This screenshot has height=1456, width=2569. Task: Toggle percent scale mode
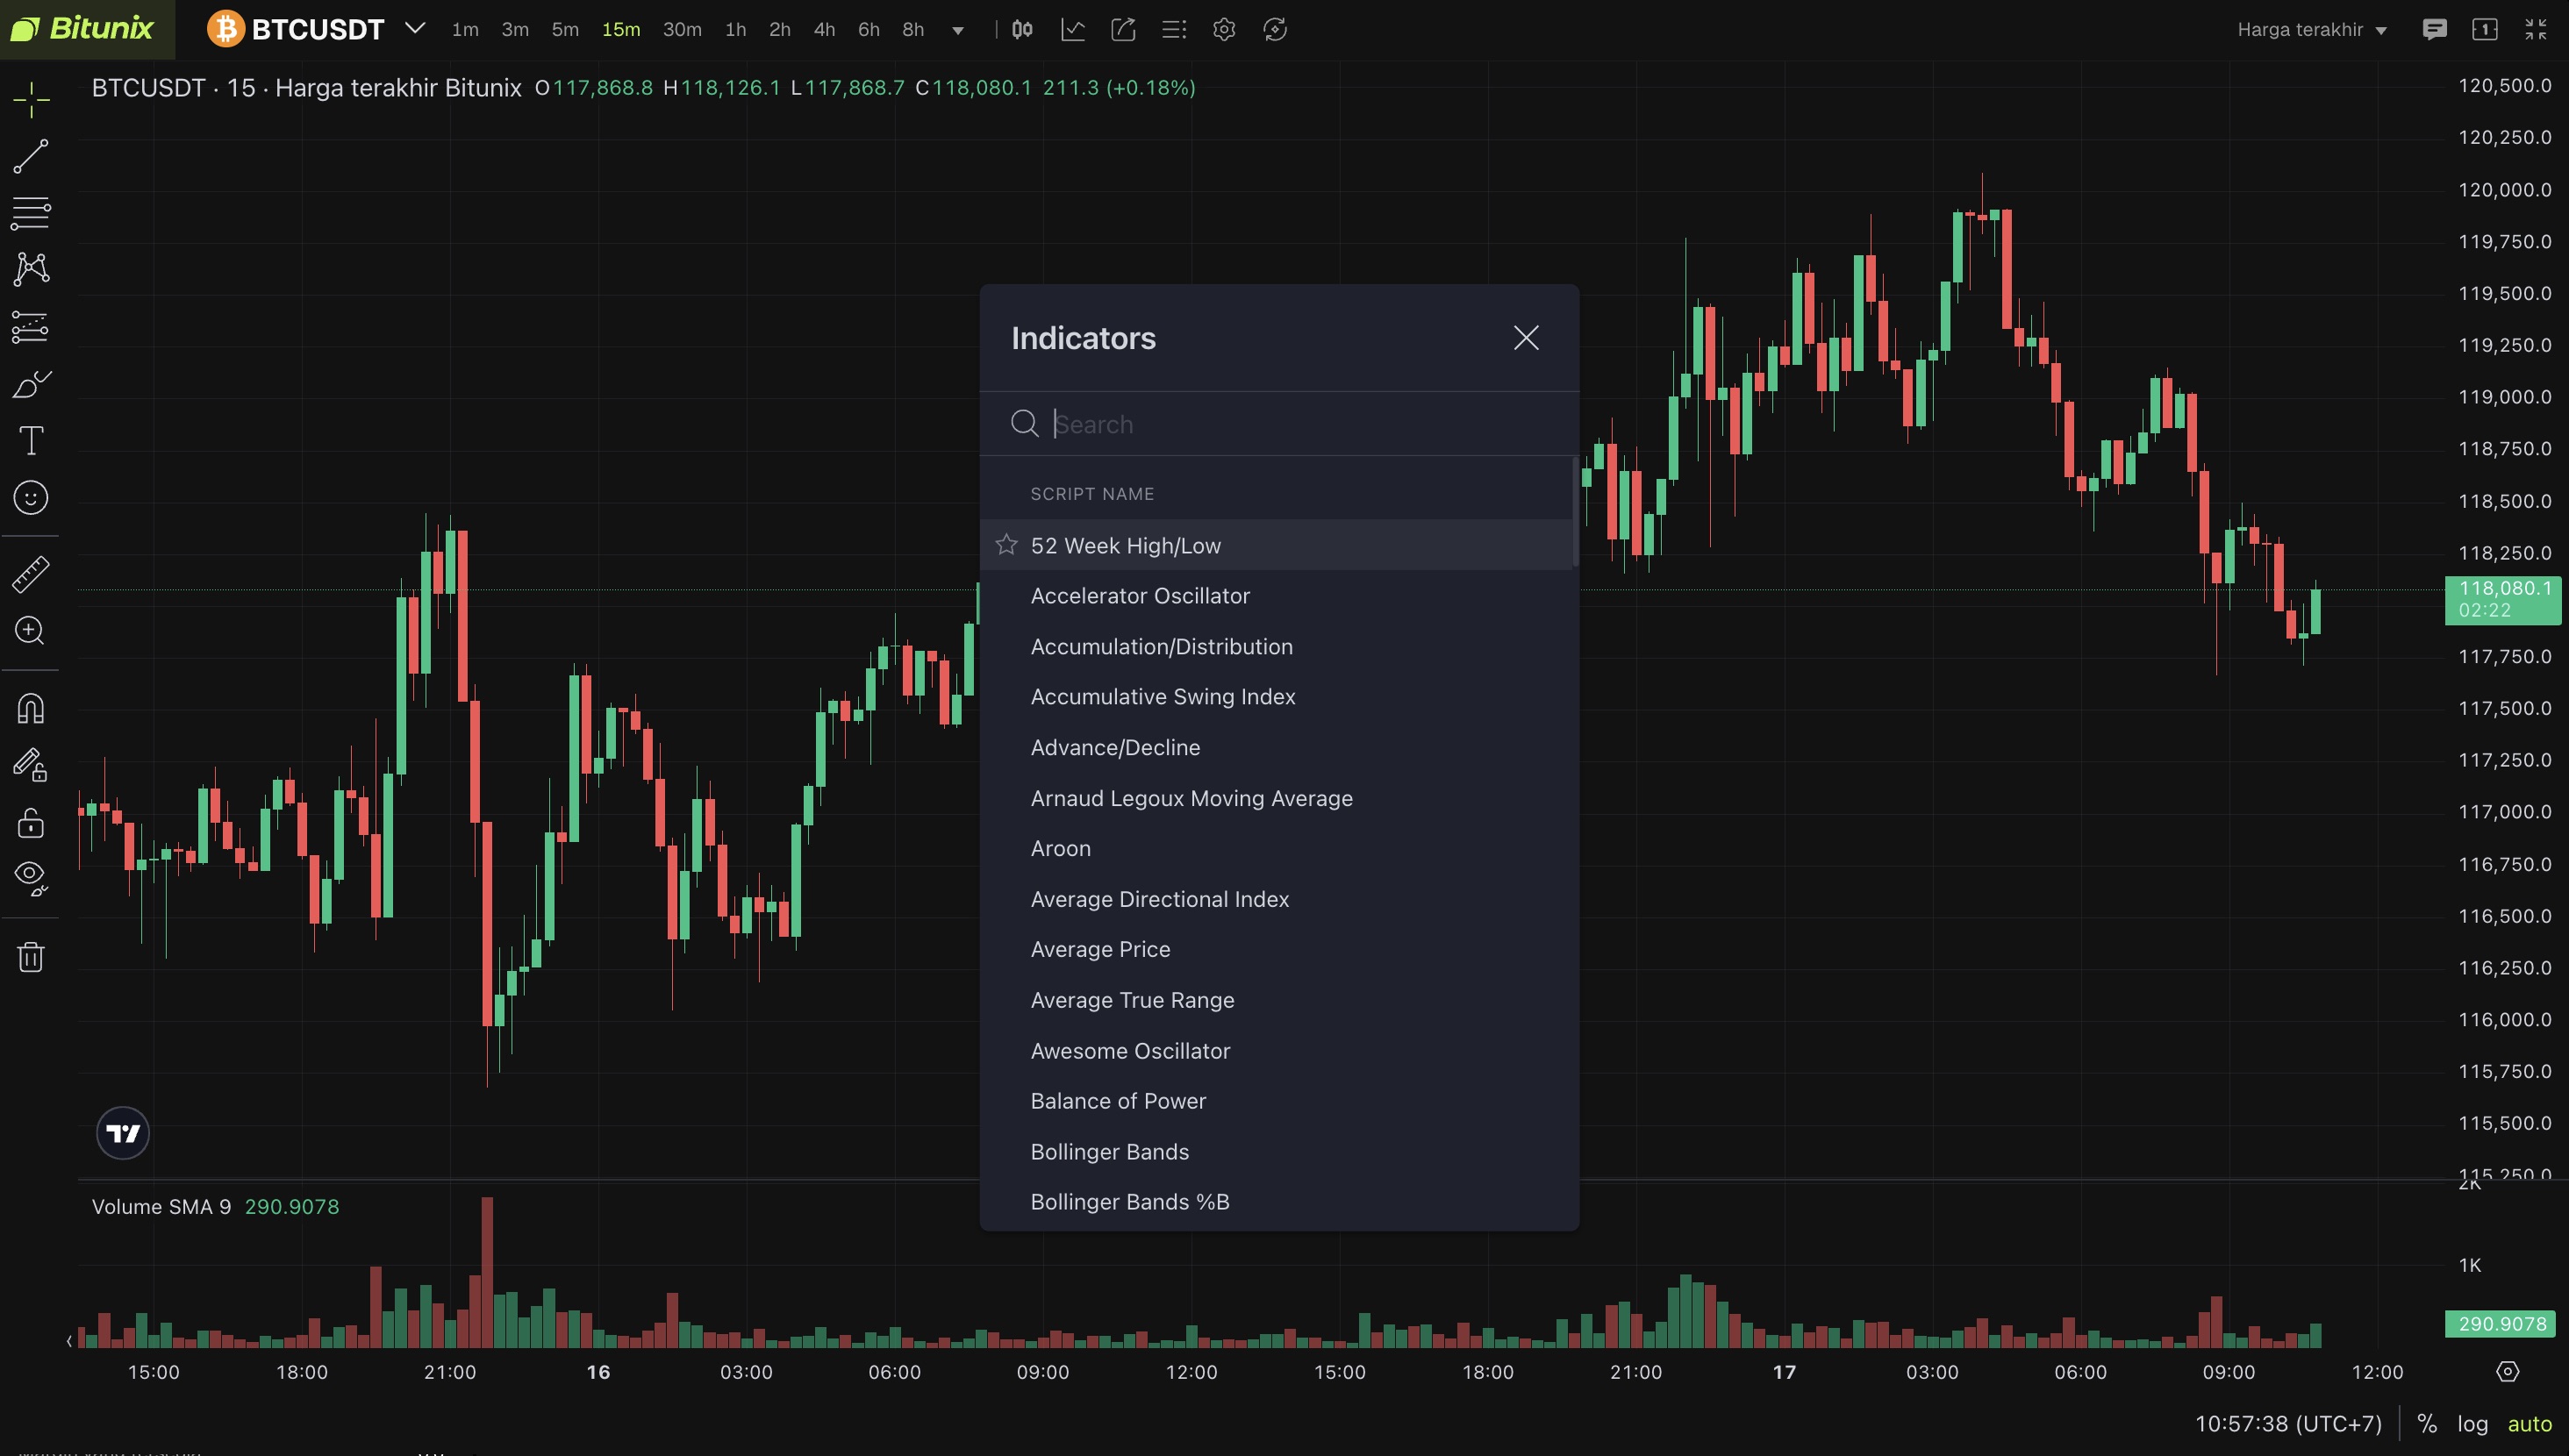click(x=2427, y=1423)
